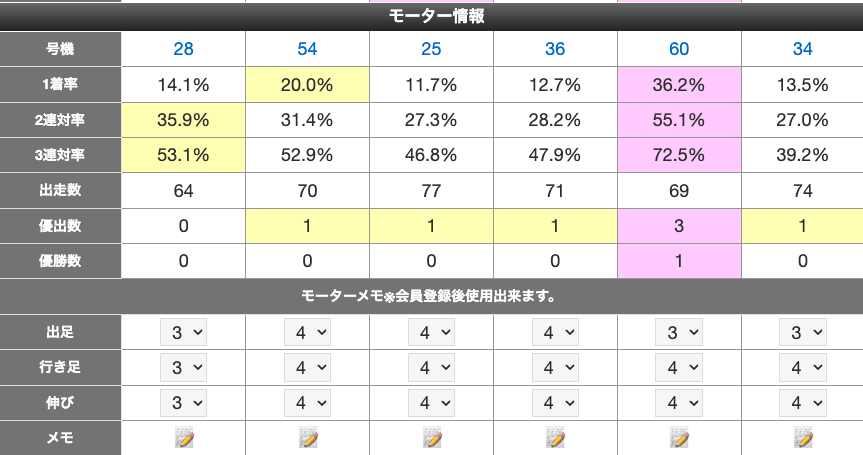The height and width of the screenshot is (455, 863).
Task: Click the pink 36.2% win rate cell
Action: coord(679,85)
